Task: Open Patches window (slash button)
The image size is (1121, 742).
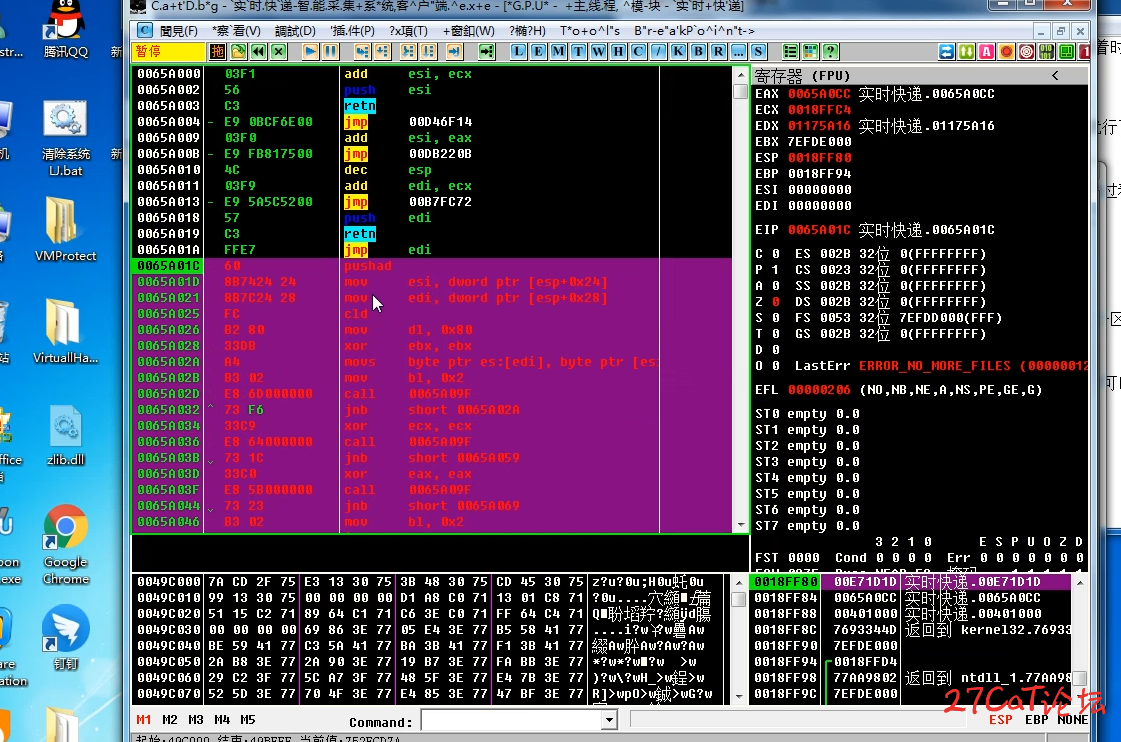Action: [x=658, y=51]
